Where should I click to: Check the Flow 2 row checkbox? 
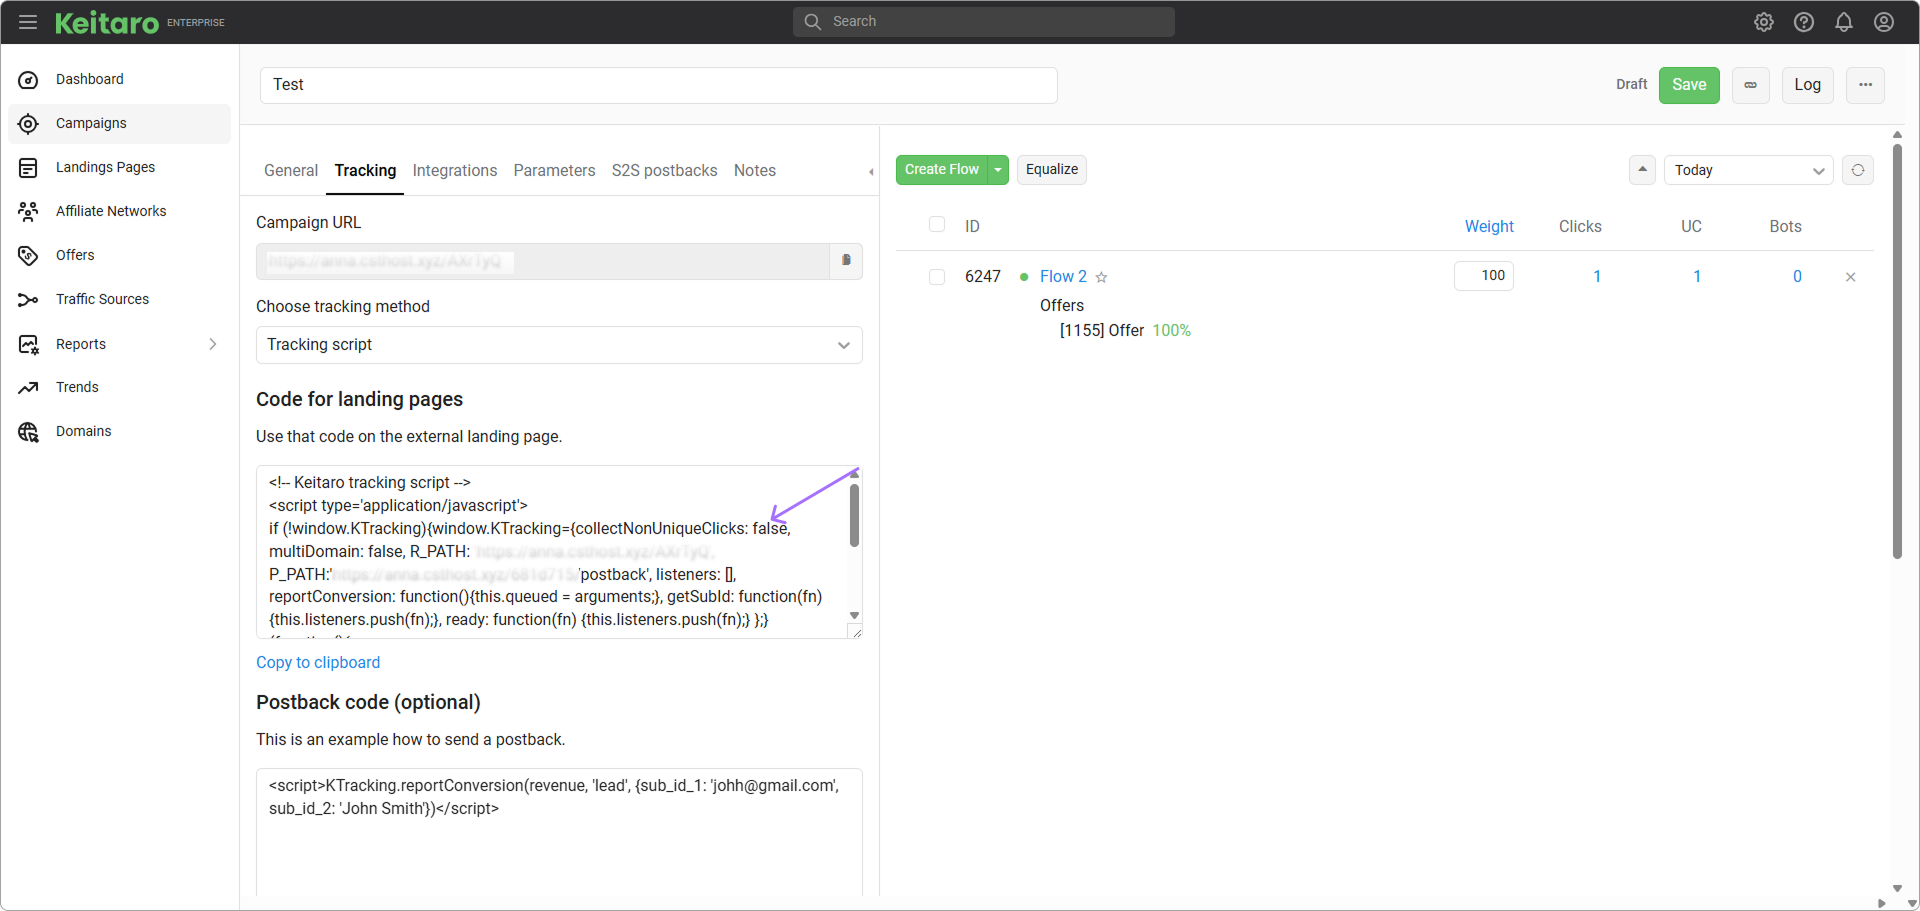pos(937,277)
